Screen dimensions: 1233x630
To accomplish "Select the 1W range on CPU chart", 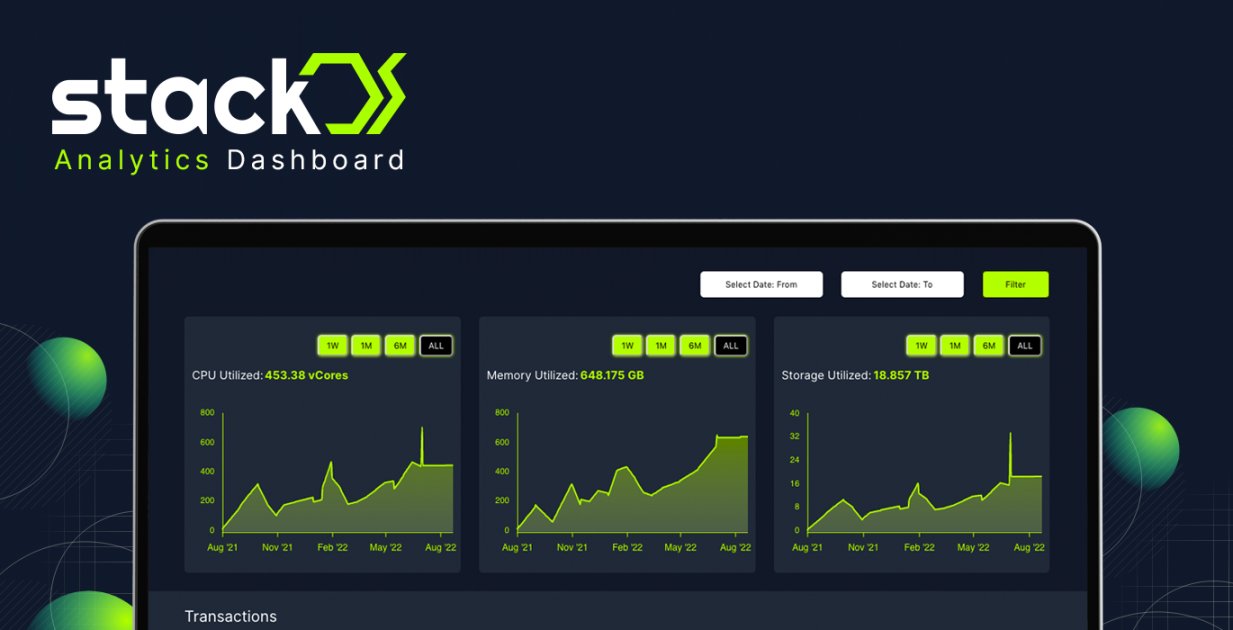I will pyautogui.click(x=331, y=345).
